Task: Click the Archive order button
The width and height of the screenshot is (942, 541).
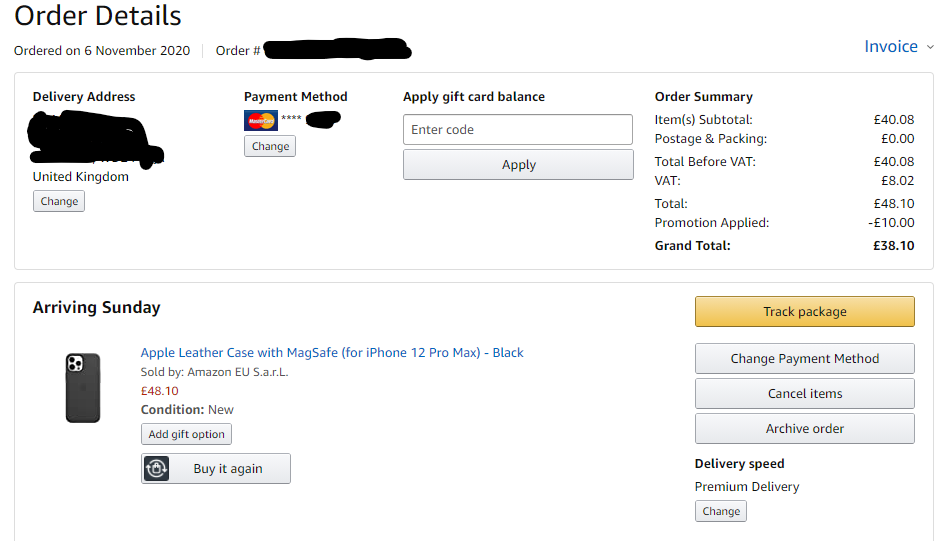Action: (x=804, y=428)
